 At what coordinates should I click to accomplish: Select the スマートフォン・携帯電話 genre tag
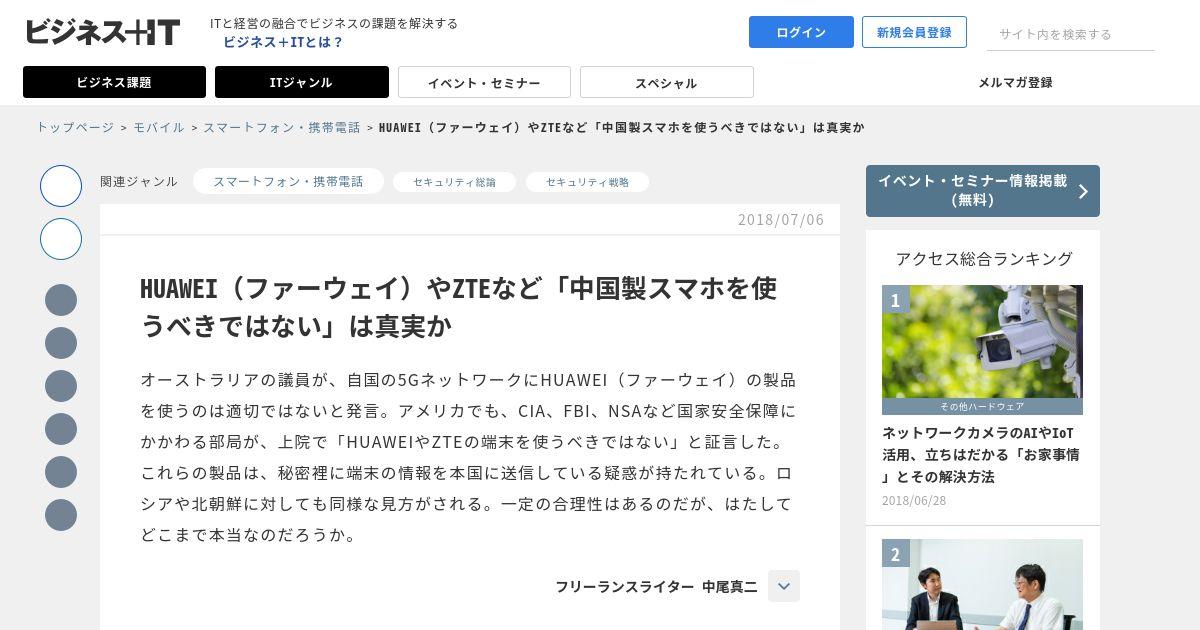tap(288, 181)
